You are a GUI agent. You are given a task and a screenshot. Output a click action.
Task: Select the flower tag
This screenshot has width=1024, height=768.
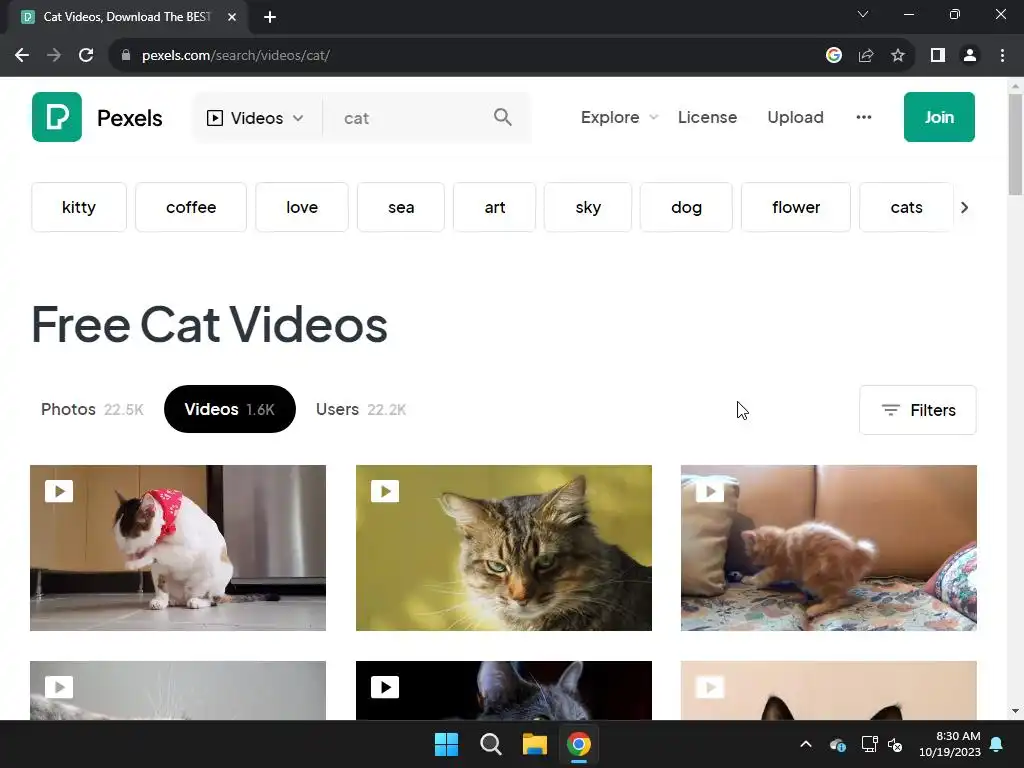[795, 207]
